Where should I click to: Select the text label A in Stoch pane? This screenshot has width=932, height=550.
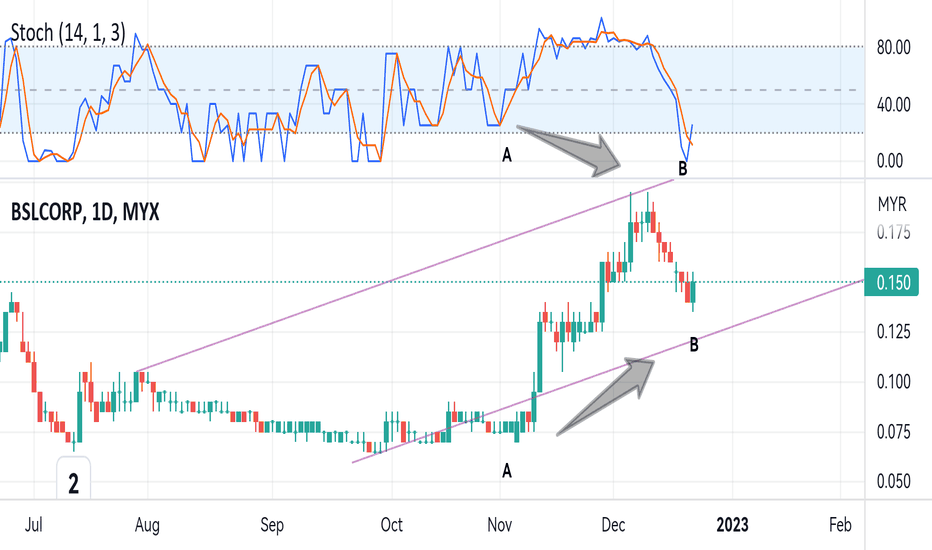click(x=507, y=155)
